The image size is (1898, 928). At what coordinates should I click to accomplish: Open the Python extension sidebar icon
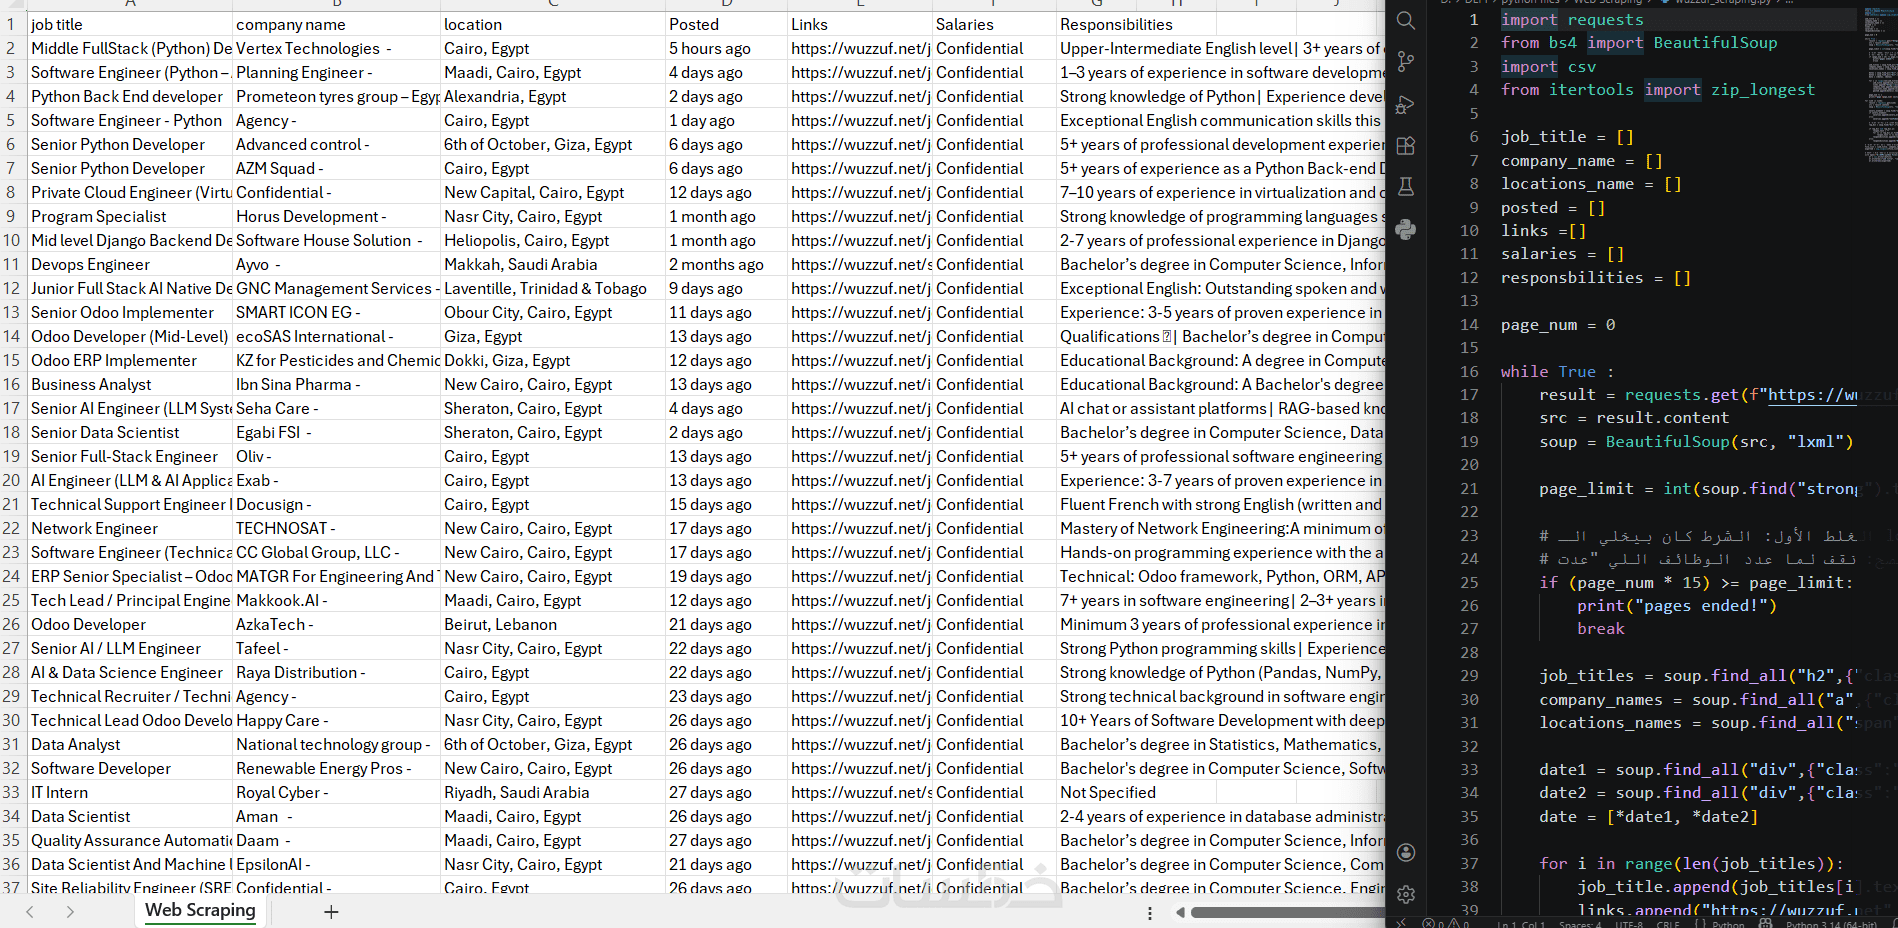coord(1406,229)
